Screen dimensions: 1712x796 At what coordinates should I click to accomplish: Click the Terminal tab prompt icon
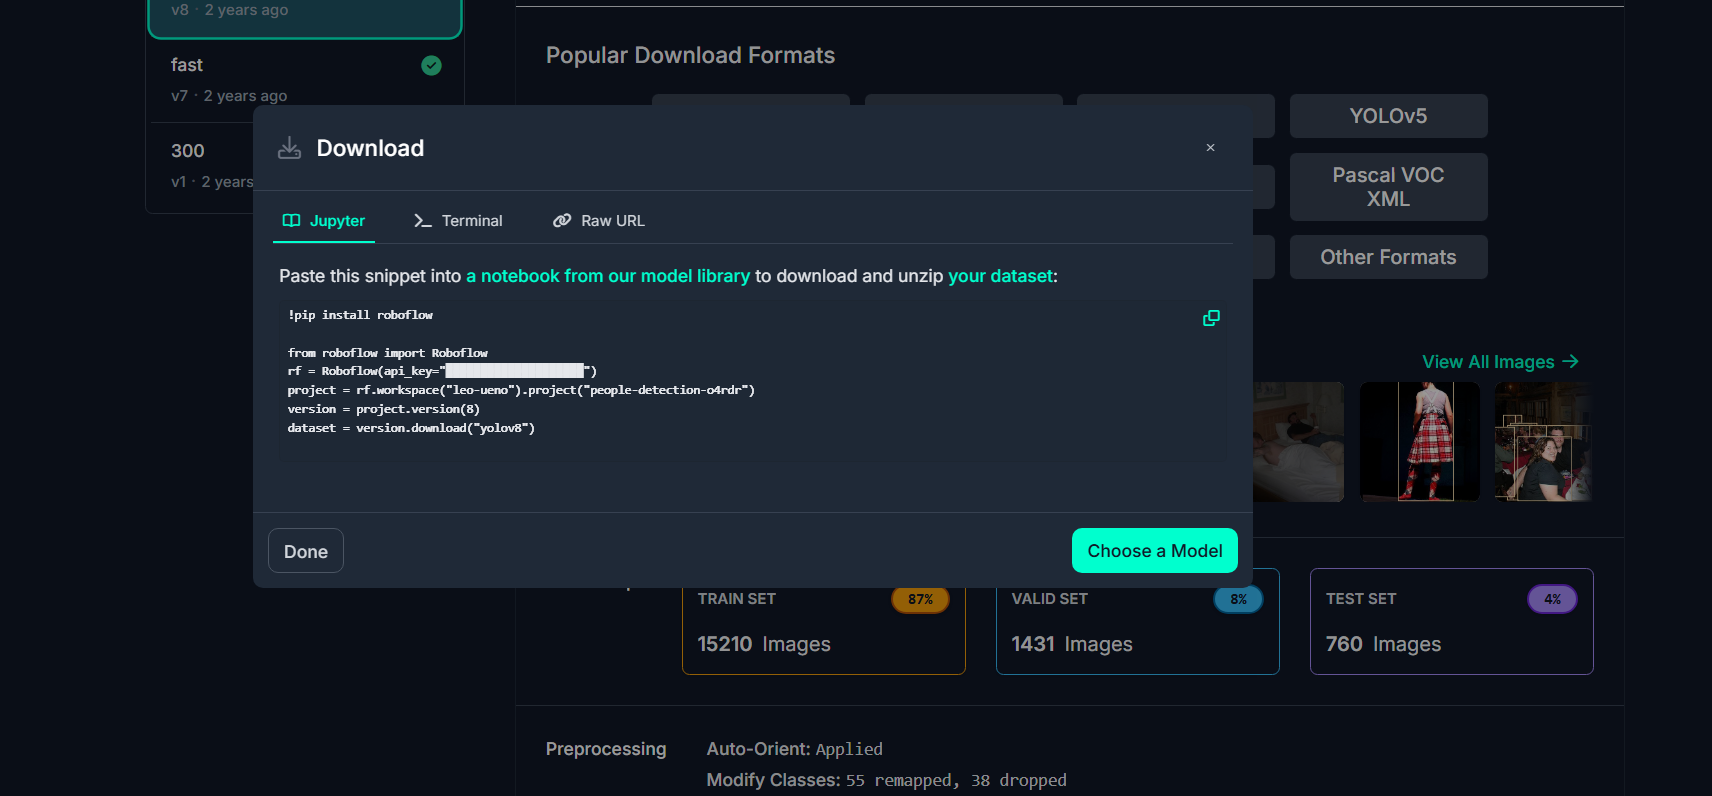click(x=423, y=221)
